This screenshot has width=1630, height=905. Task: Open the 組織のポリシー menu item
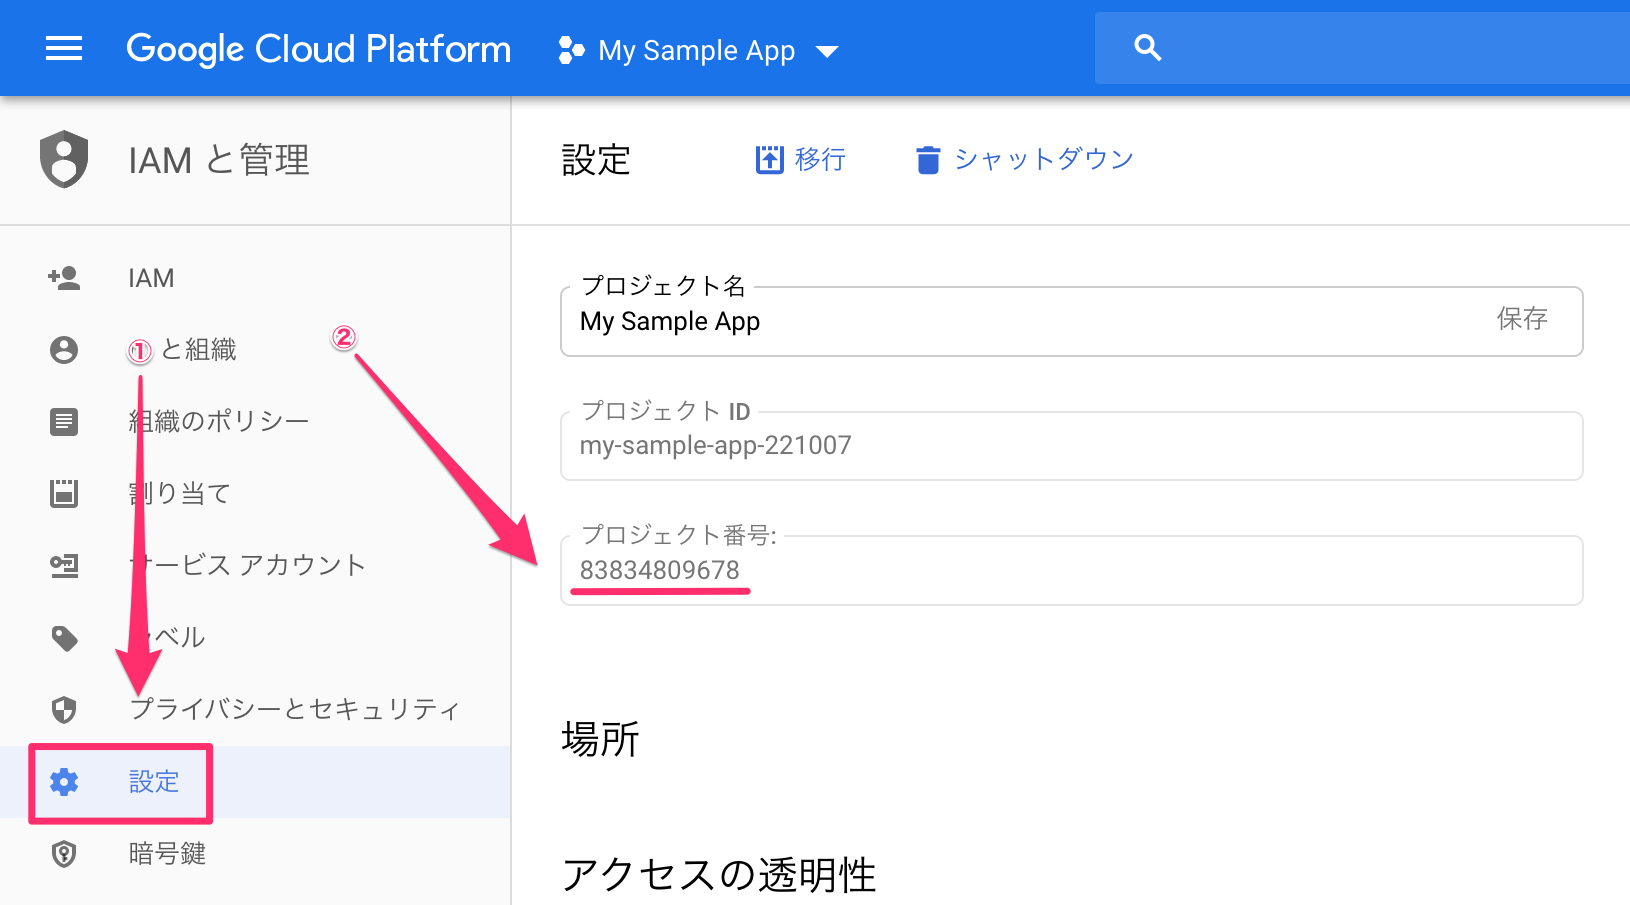[x=219, y=421]
